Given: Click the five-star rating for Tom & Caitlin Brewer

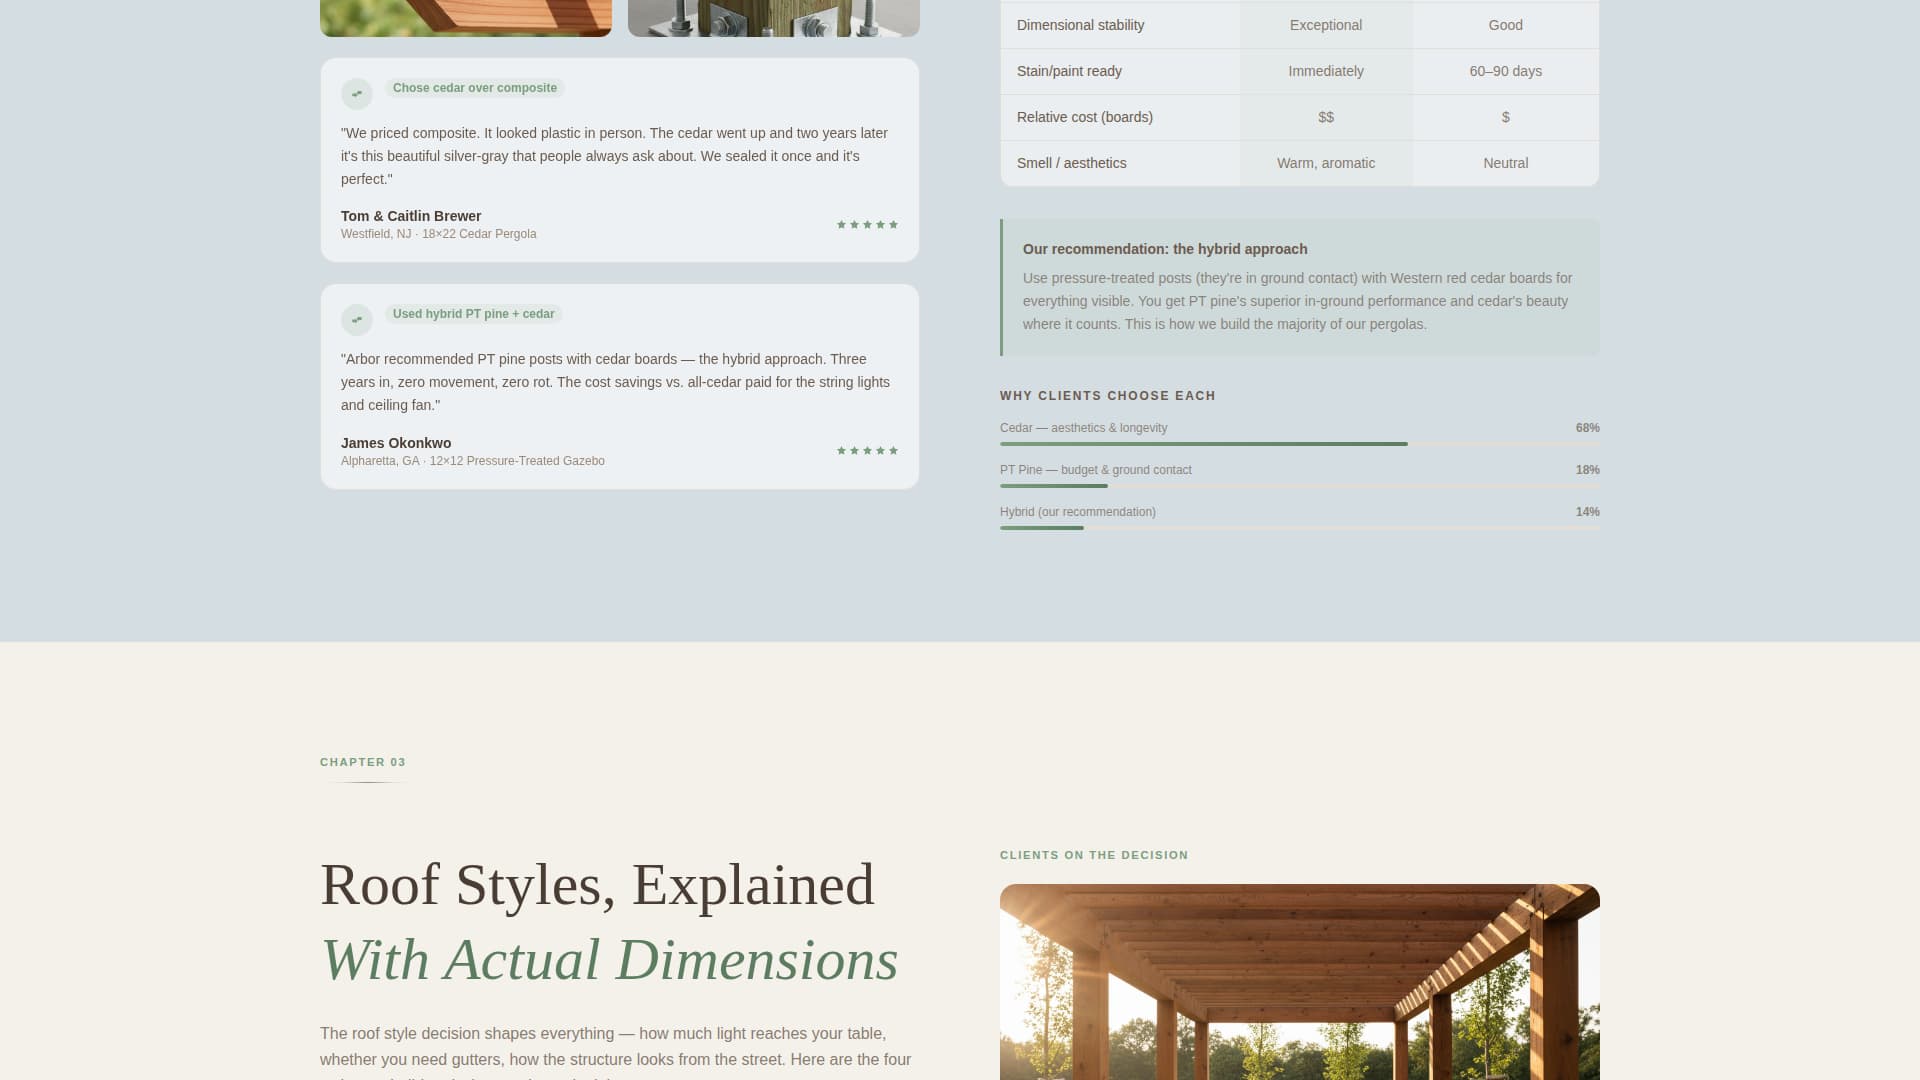Looking at the screenshot, I should click(x=867, y=225).
